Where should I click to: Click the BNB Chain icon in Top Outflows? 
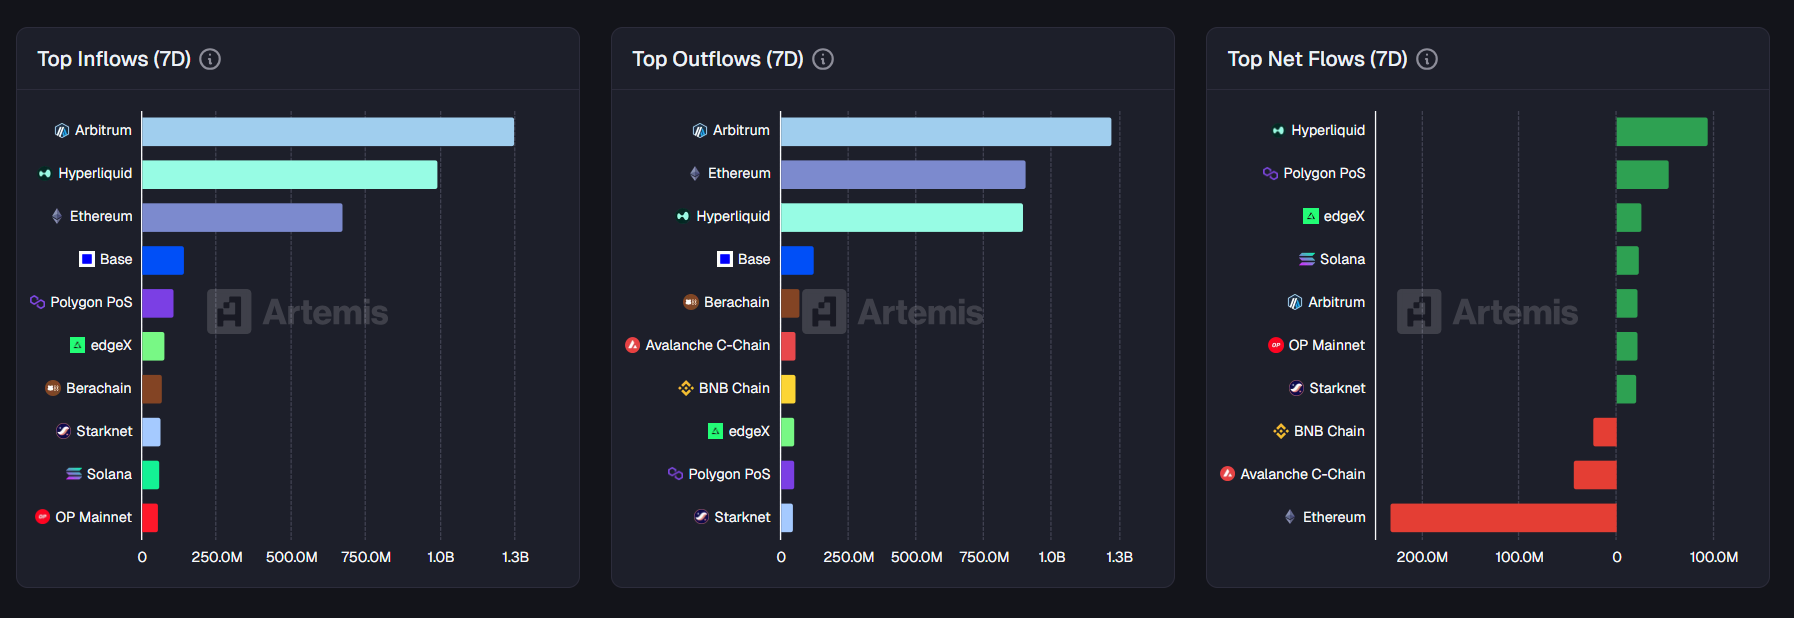tap(686, 388)
